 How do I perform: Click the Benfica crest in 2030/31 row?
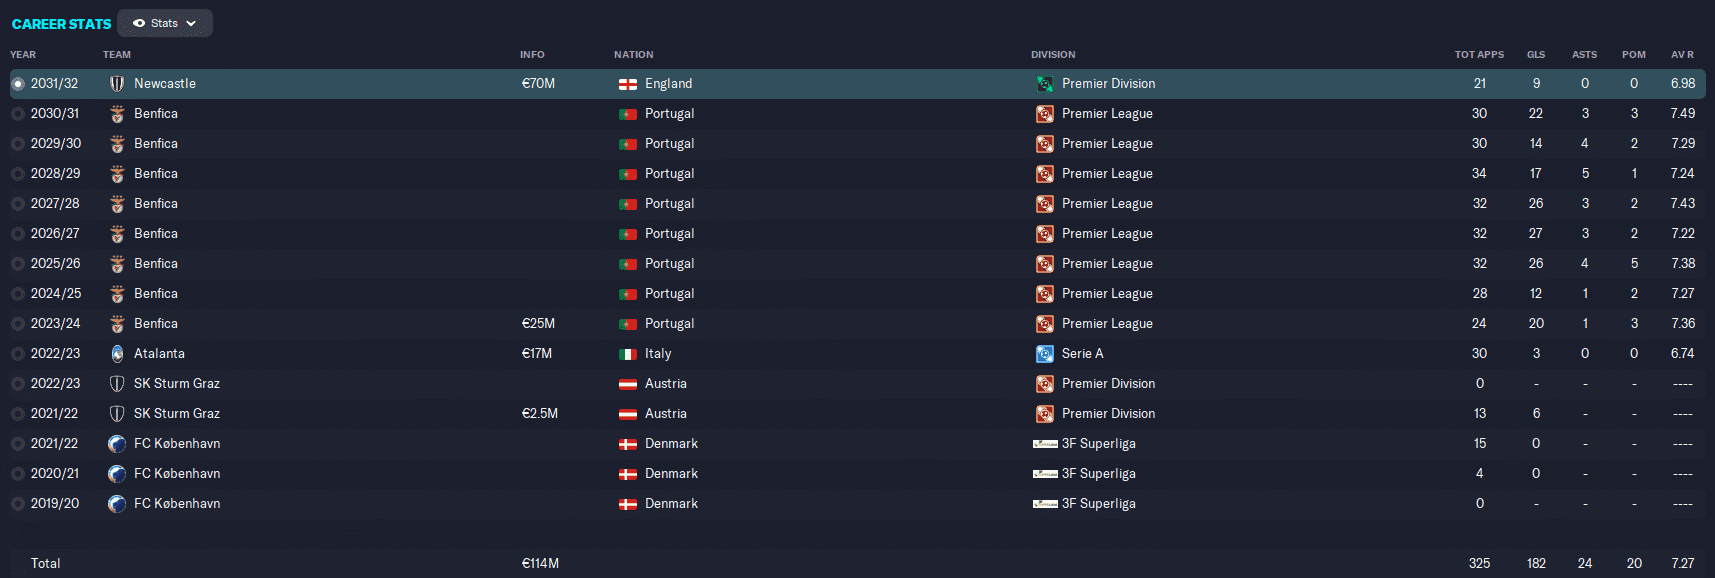[x=117, y=114]
